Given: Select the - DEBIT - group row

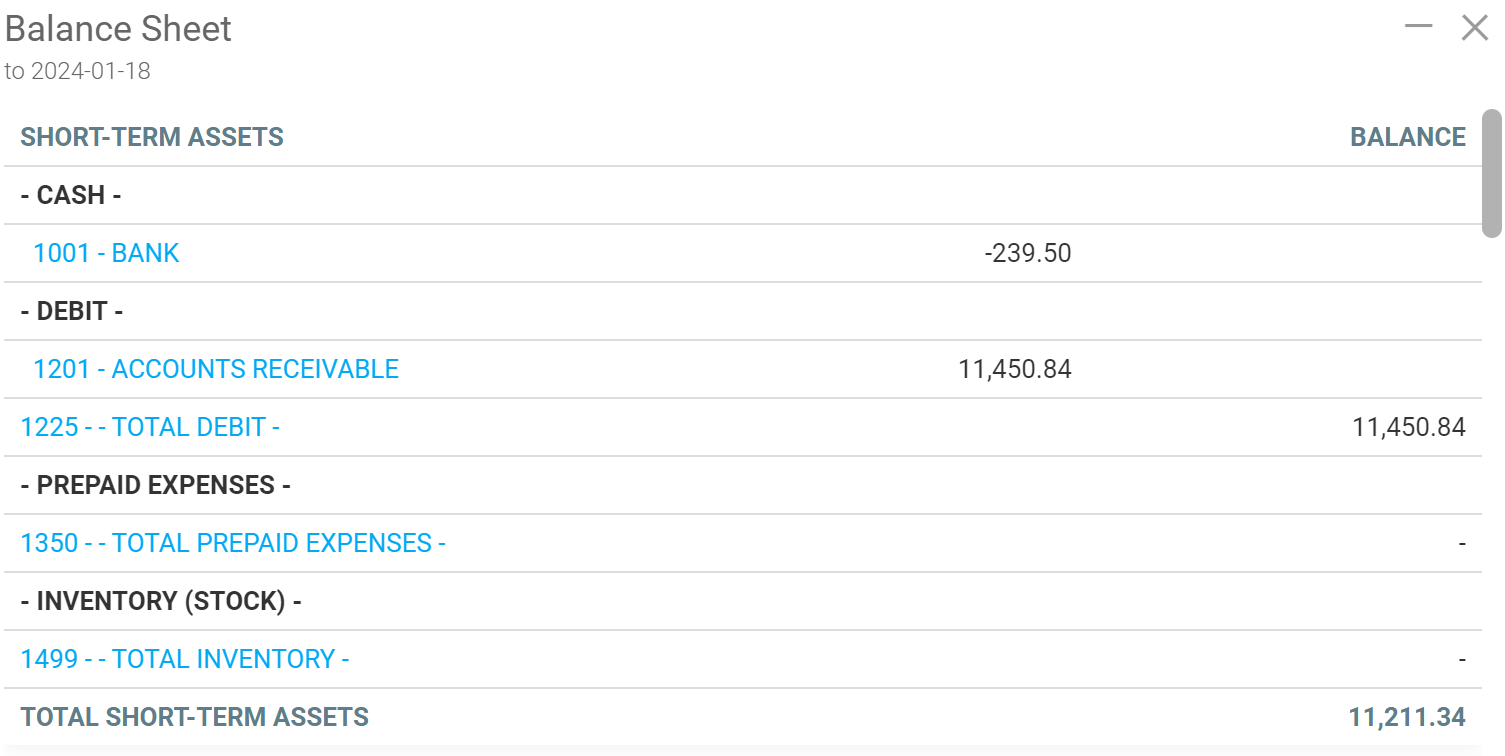Looking at the screenshot, I should [x=72, y=311].
